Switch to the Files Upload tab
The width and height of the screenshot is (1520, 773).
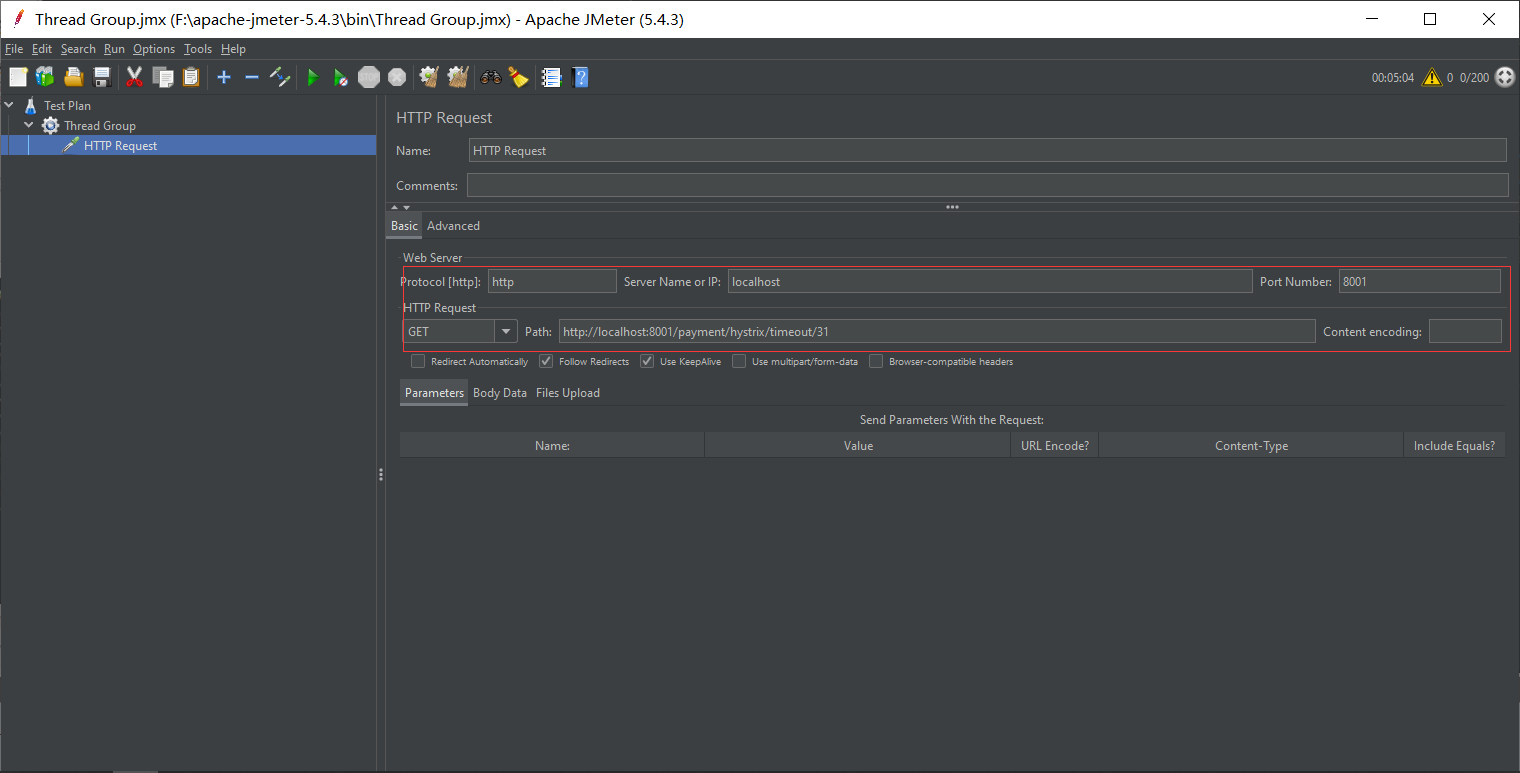click(x=568, y=393)
